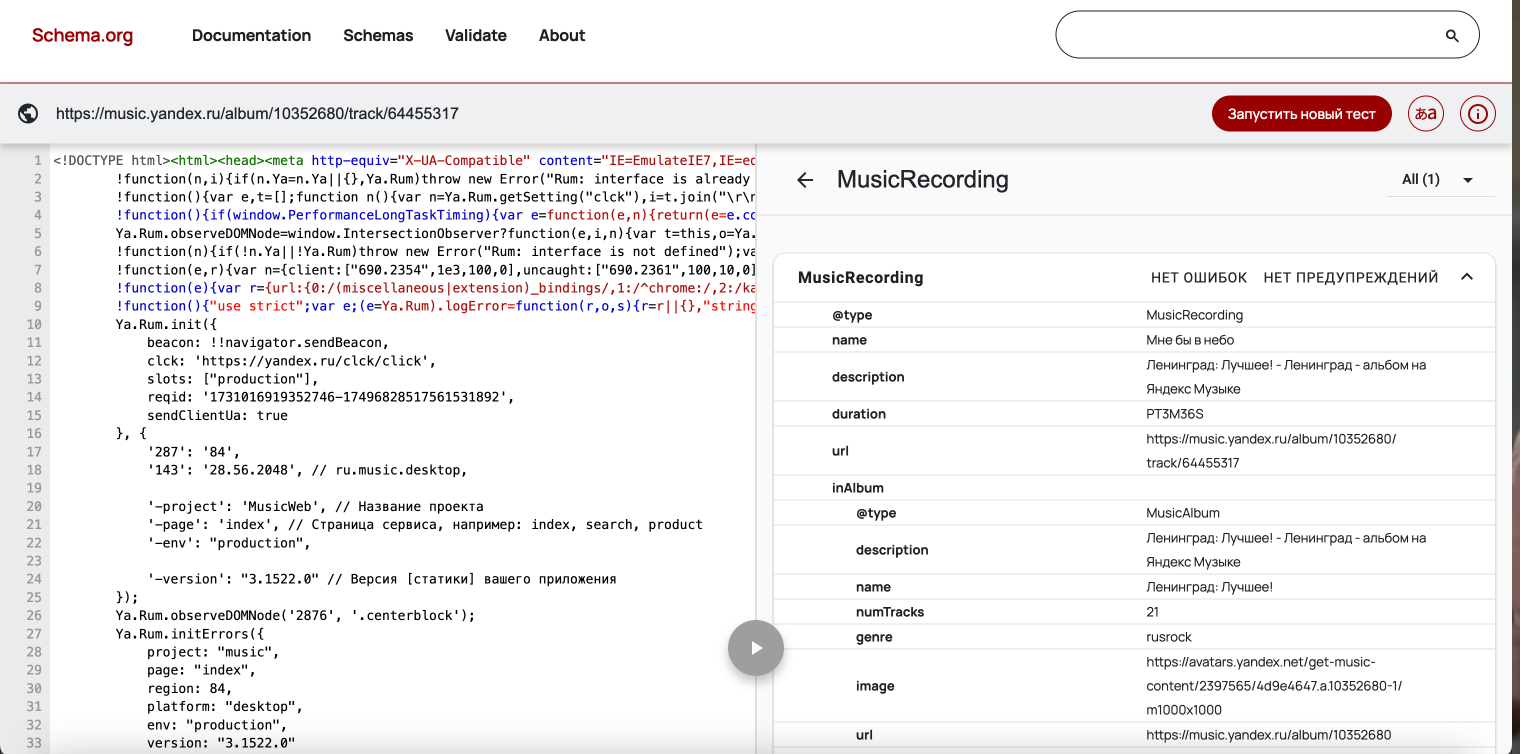This screenshot has width=1520, height=754.
Task: Open the Documentation menu
Action: 251,36
